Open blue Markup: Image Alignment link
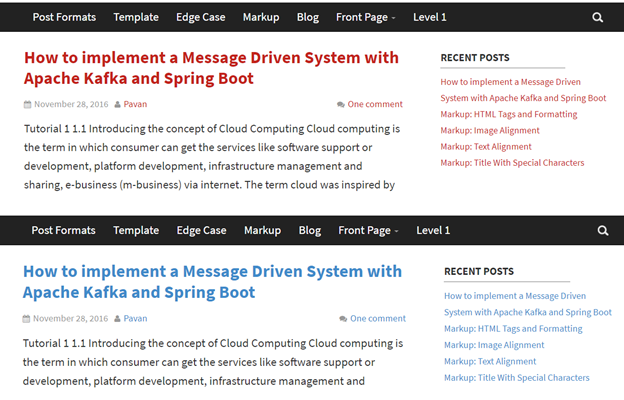Image resolution: width=624 pixels, height=400 pixels. [494, 345]
